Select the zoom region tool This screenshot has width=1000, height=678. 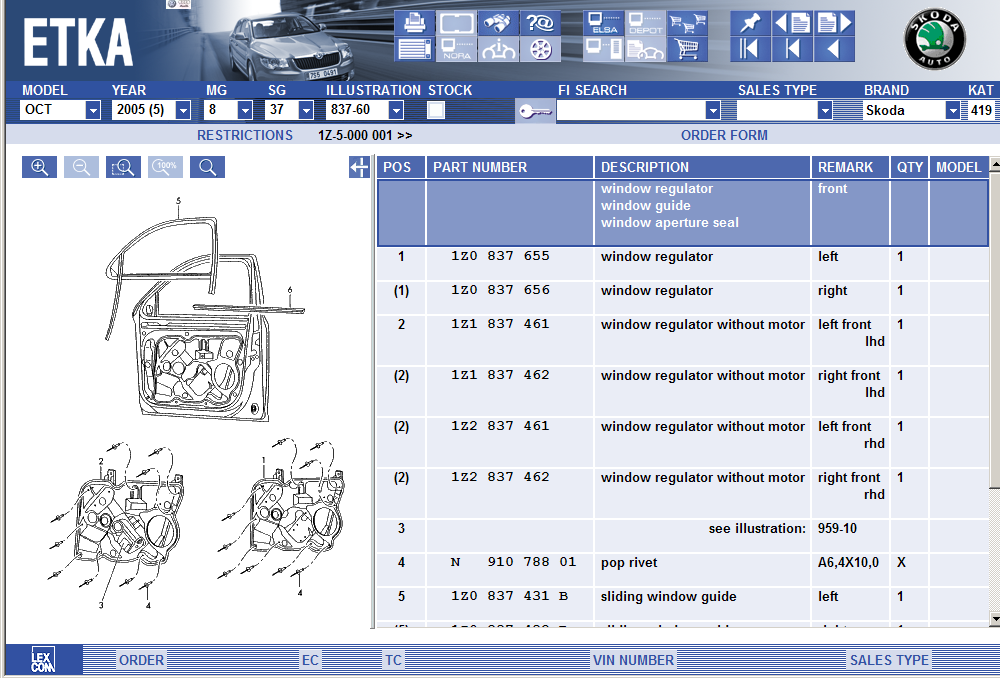pyautogui.click(x=123, y=167)
